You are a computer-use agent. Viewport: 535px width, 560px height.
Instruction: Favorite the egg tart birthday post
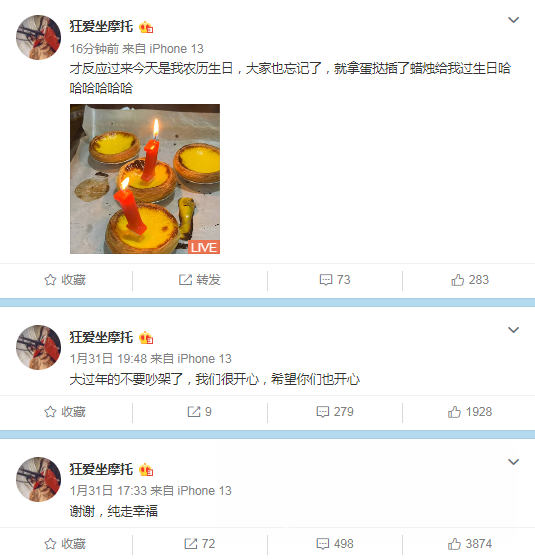pos(65,280)
